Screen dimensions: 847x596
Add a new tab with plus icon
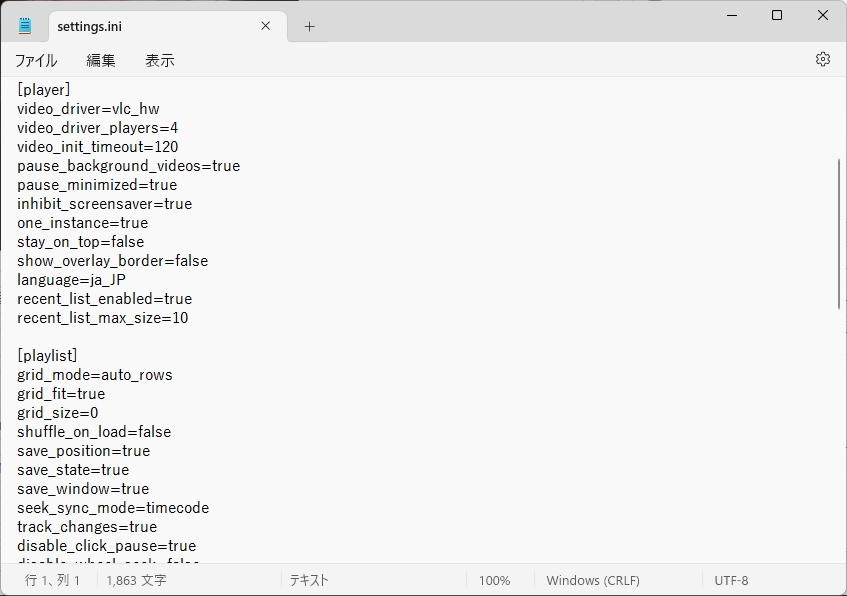tap(309, 27)
